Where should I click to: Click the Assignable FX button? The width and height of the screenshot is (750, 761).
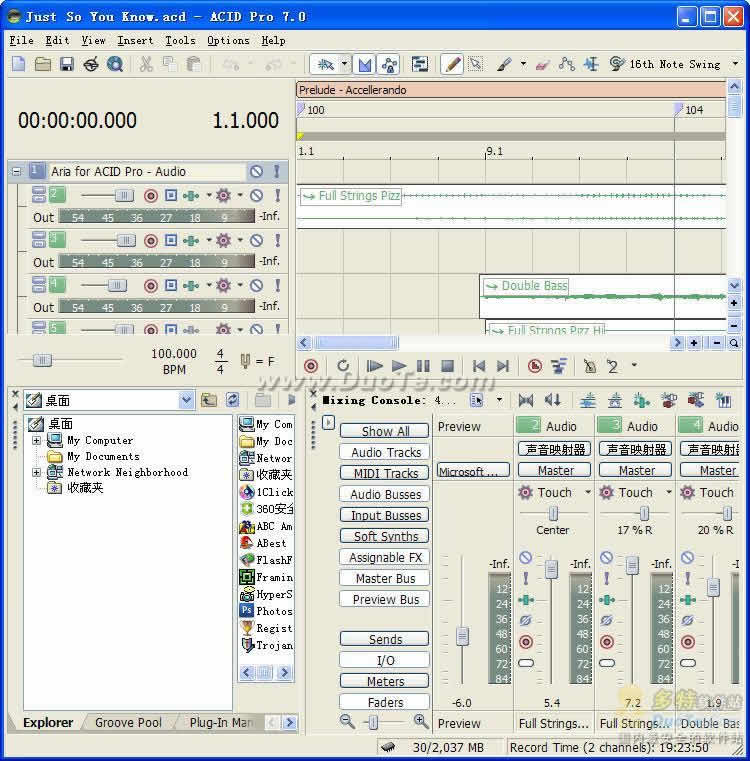coord(384,557)
